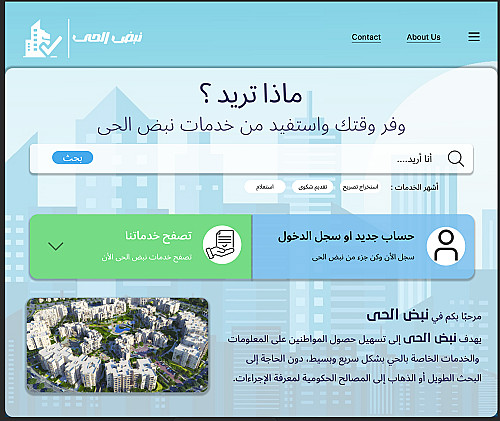The width and height of the screenshot is (500, 421).
Task: Click تصفح خدمات نبض الحى الآن subtitle
Action: [x=147, y=258]
